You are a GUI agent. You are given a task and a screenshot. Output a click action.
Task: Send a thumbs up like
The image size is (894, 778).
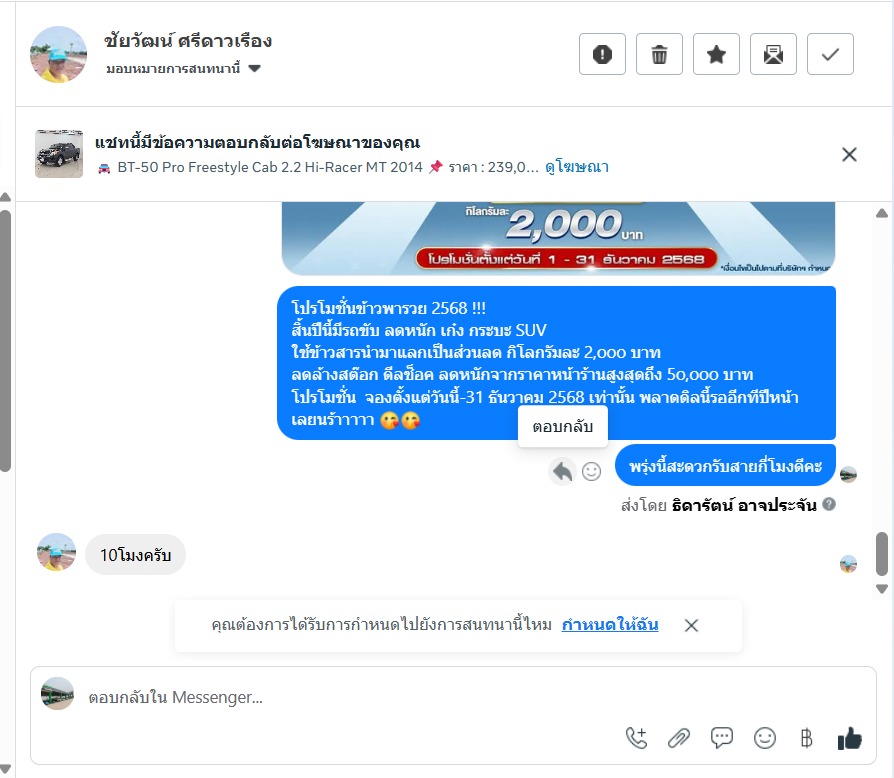850,738
